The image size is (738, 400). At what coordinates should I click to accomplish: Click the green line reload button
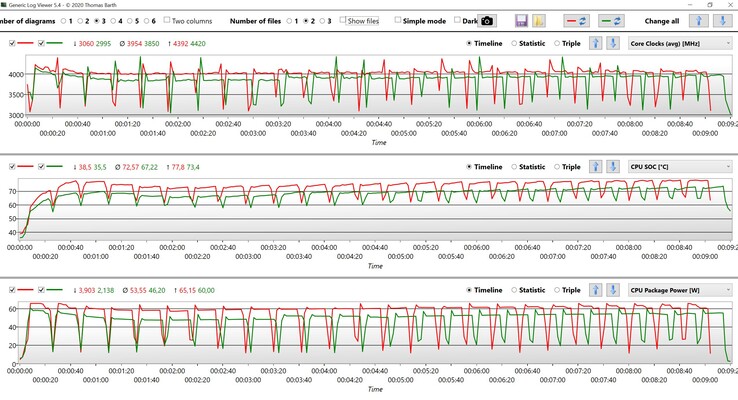pyautogui.click(x=611, y=20)
